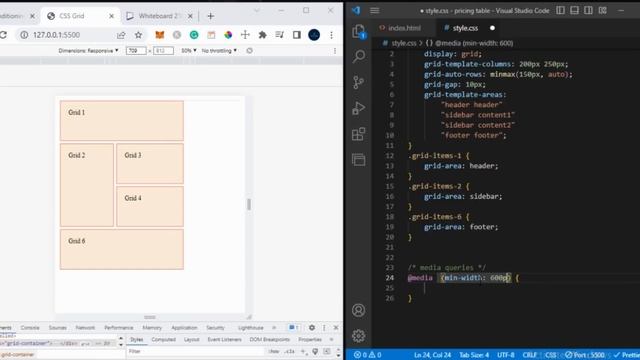The image size is (640, 360).
Task: Toggle the secondary side bar layout icon
Action: pyautogui.click(x=588, y=10)
